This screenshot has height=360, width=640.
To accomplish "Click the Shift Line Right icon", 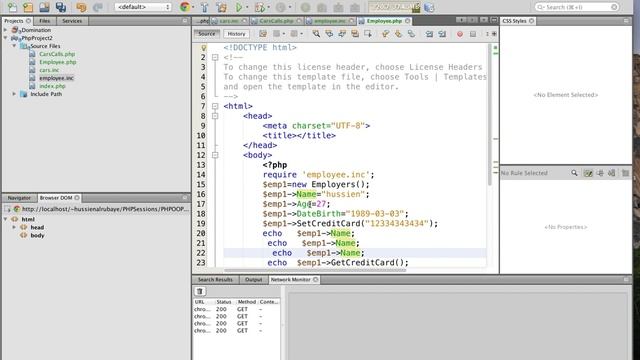I will (442, 34).
